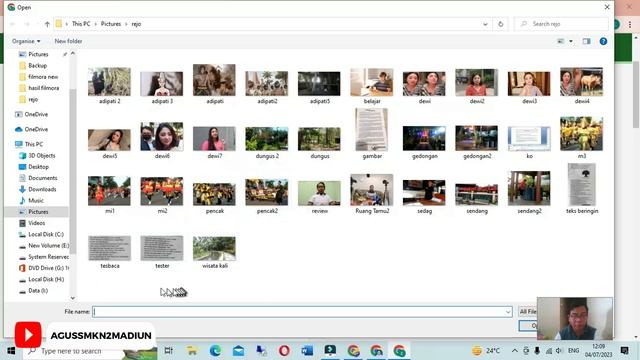
Task: Go up one folder level arrow
Action: coord(47,24)
